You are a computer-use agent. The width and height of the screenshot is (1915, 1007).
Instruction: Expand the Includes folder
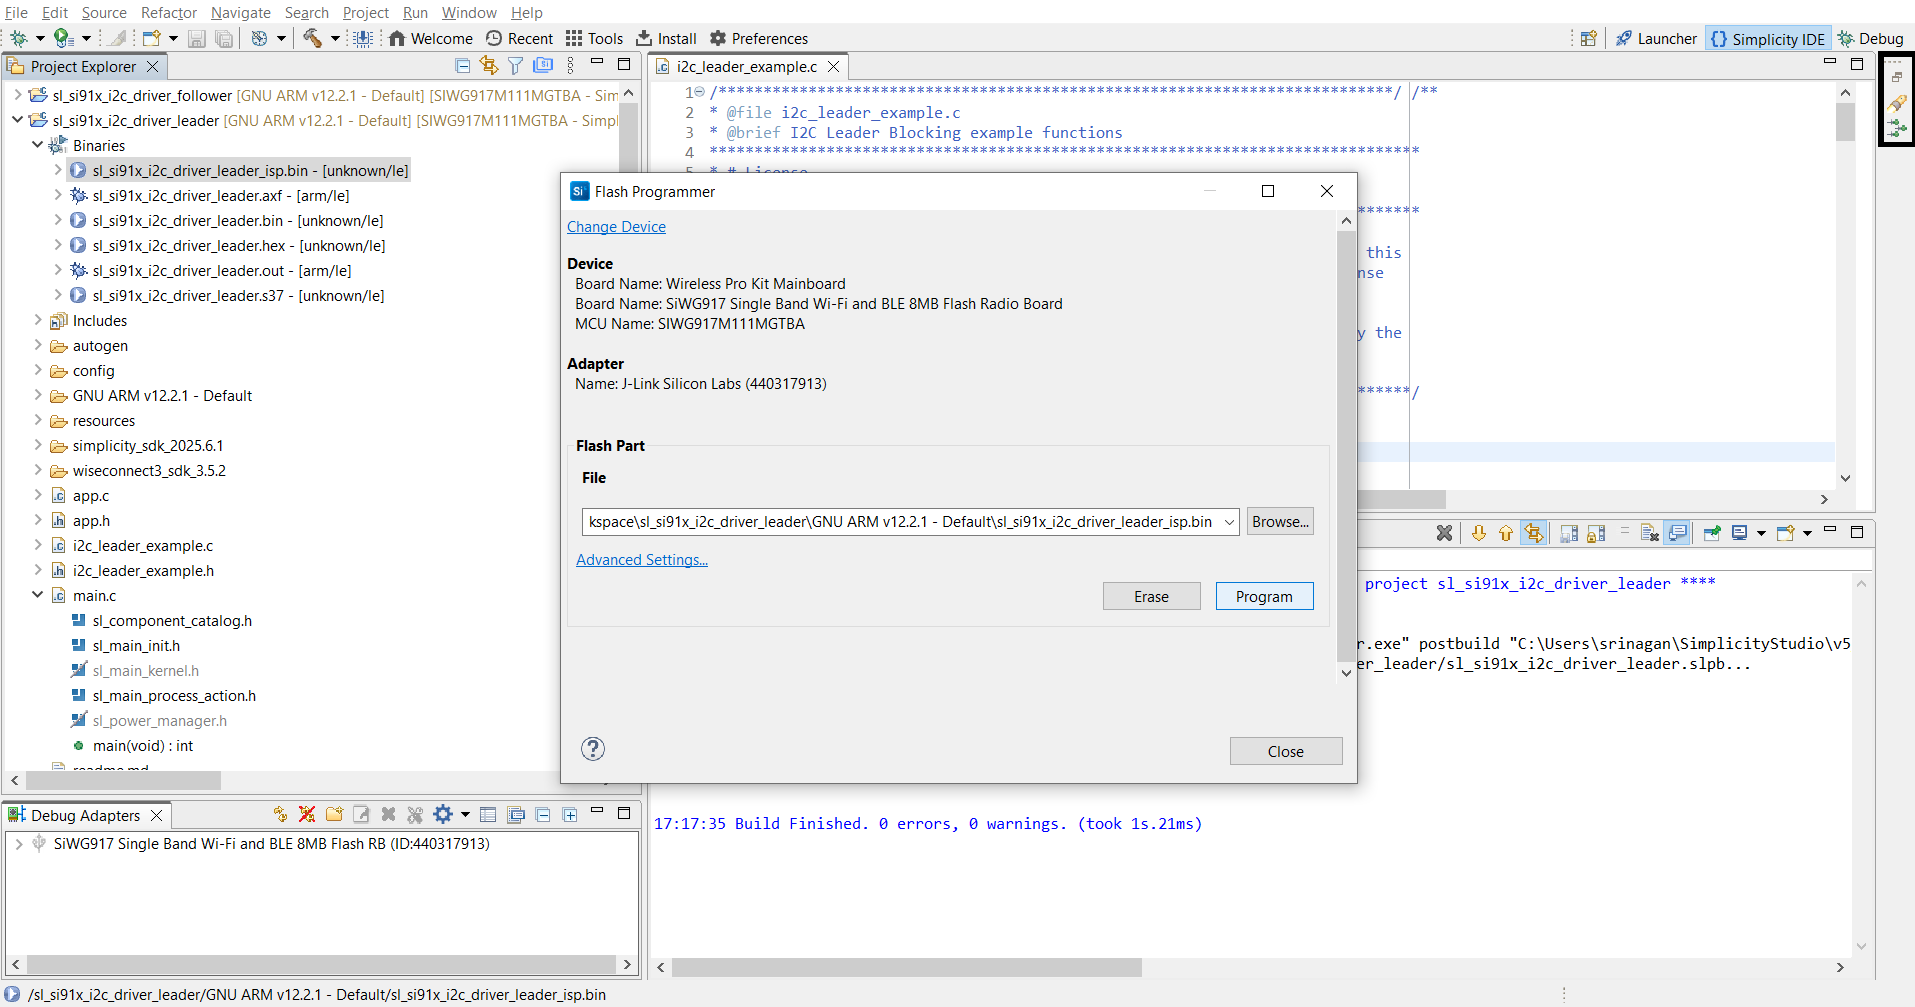(x=38, y=320)
